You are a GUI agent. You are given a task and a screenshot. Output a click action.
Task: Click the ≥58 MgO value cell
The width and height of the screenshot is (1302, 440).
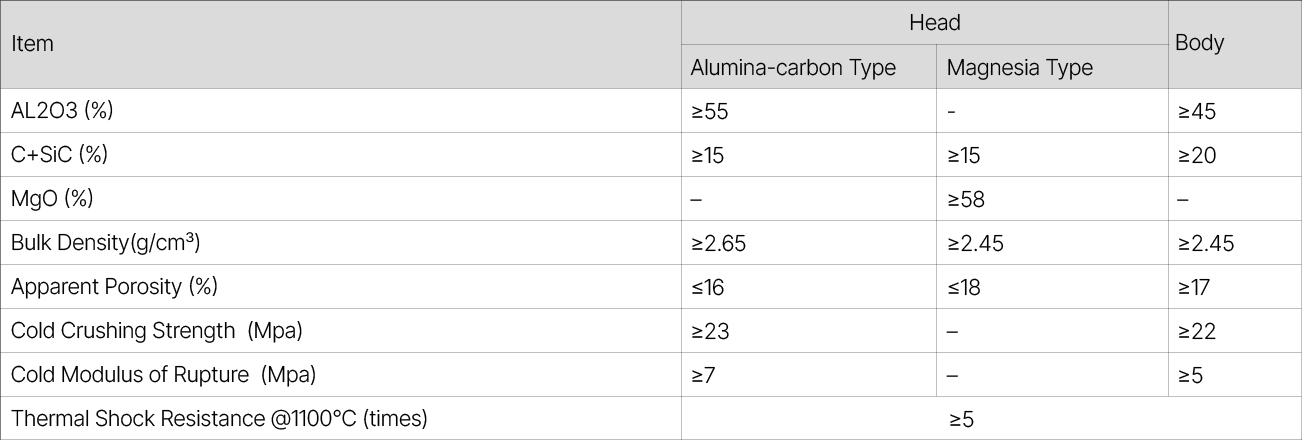pyautogui.click(x=965, y=199)
